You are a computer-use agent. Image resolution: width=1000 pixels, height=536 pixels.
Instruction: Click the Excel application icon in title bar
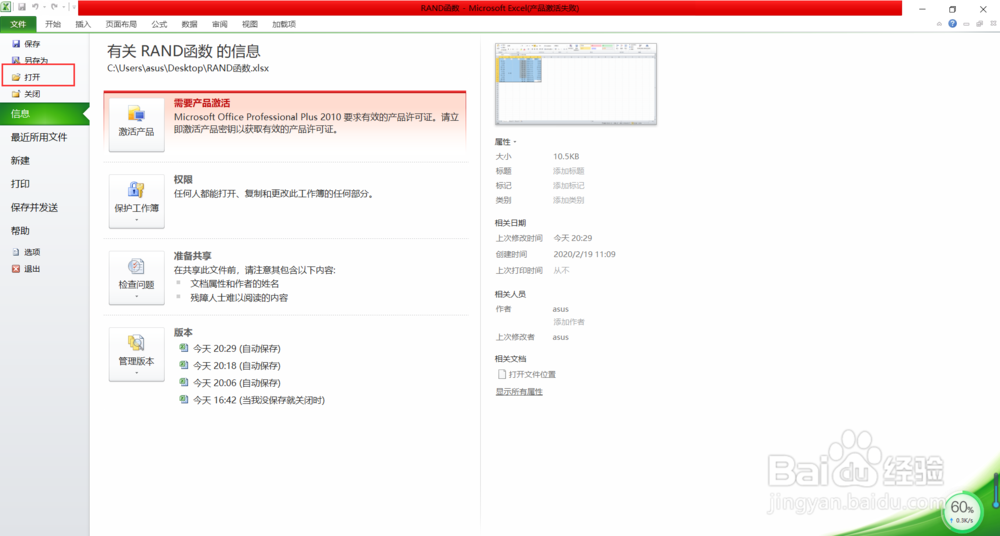pos(6,7)
